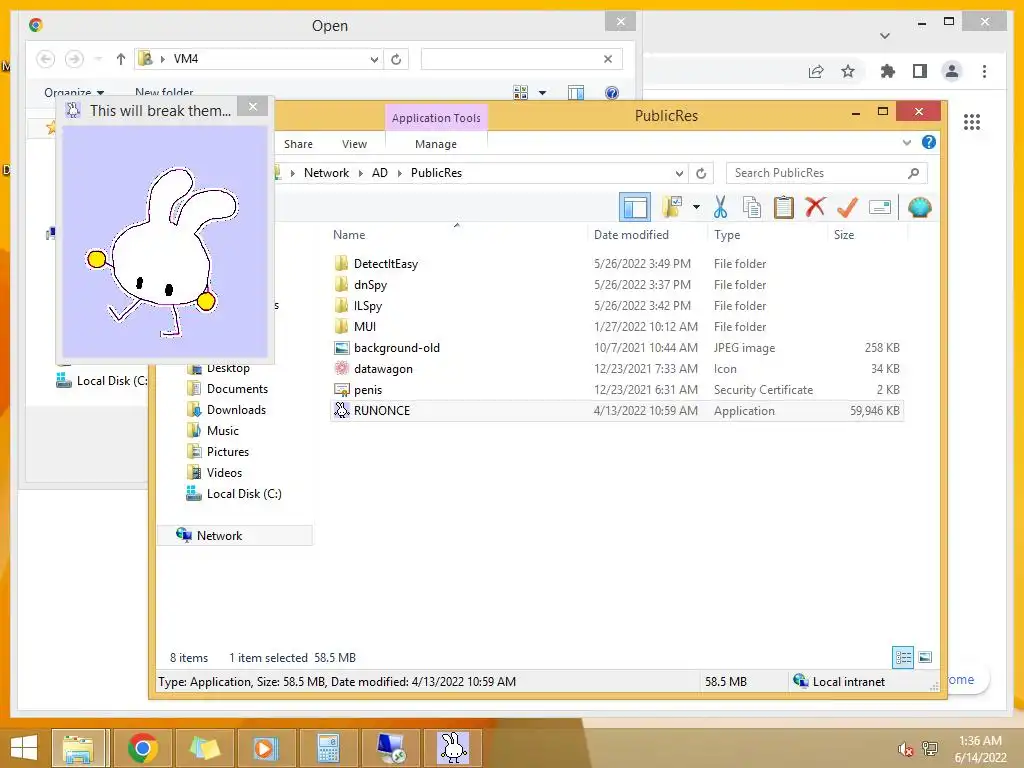Screen dimensions: 1024x768
Task: Select the dnSpy folder
Action: pyautogui.click(x=370, y=285)
